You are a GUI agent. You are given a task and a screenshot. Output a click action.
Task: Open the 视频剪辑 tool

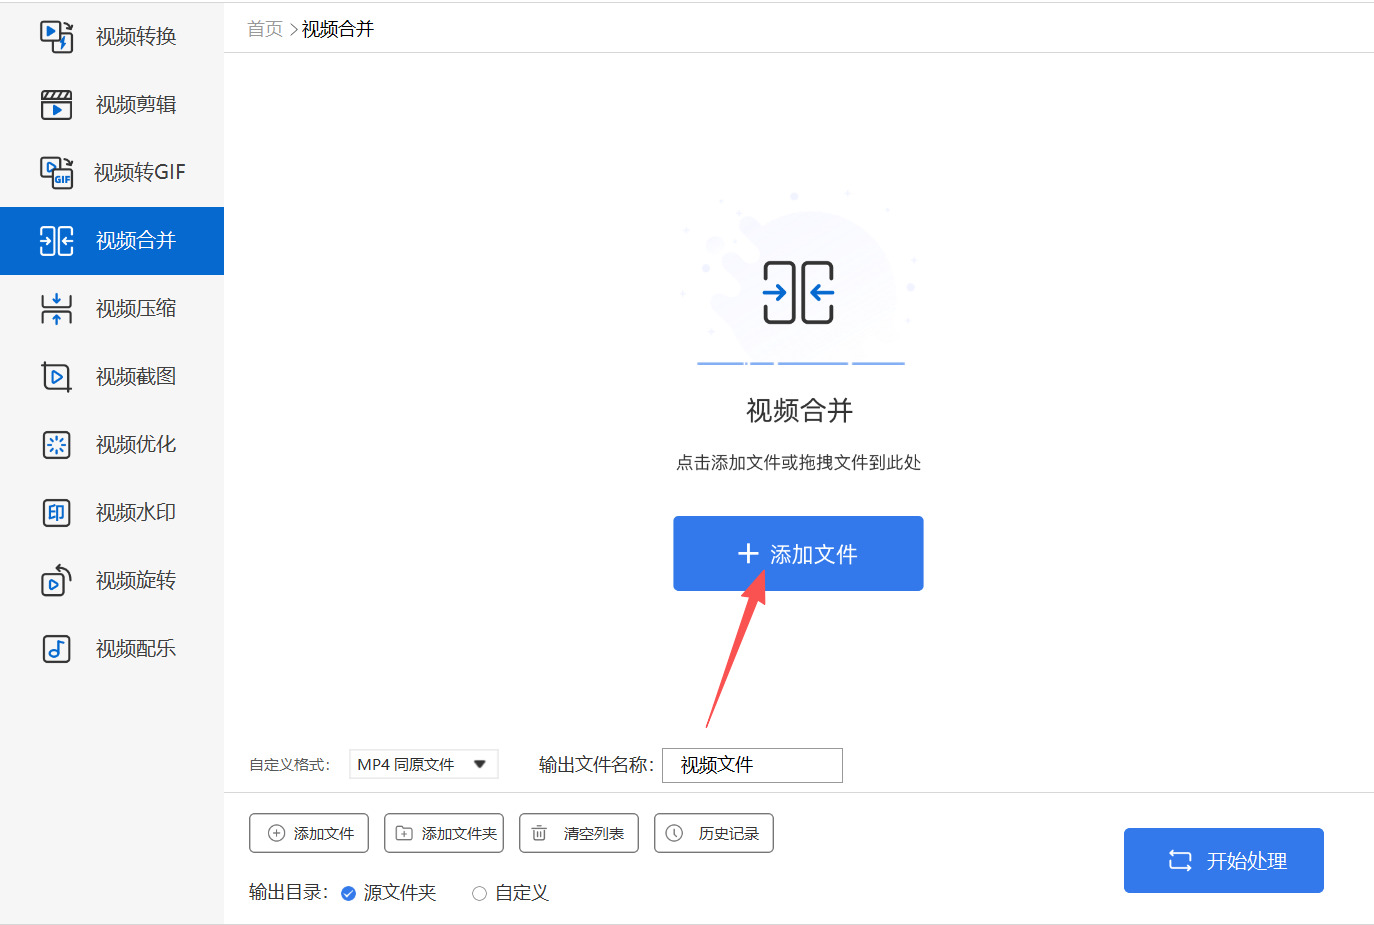(x=112, y=104)
